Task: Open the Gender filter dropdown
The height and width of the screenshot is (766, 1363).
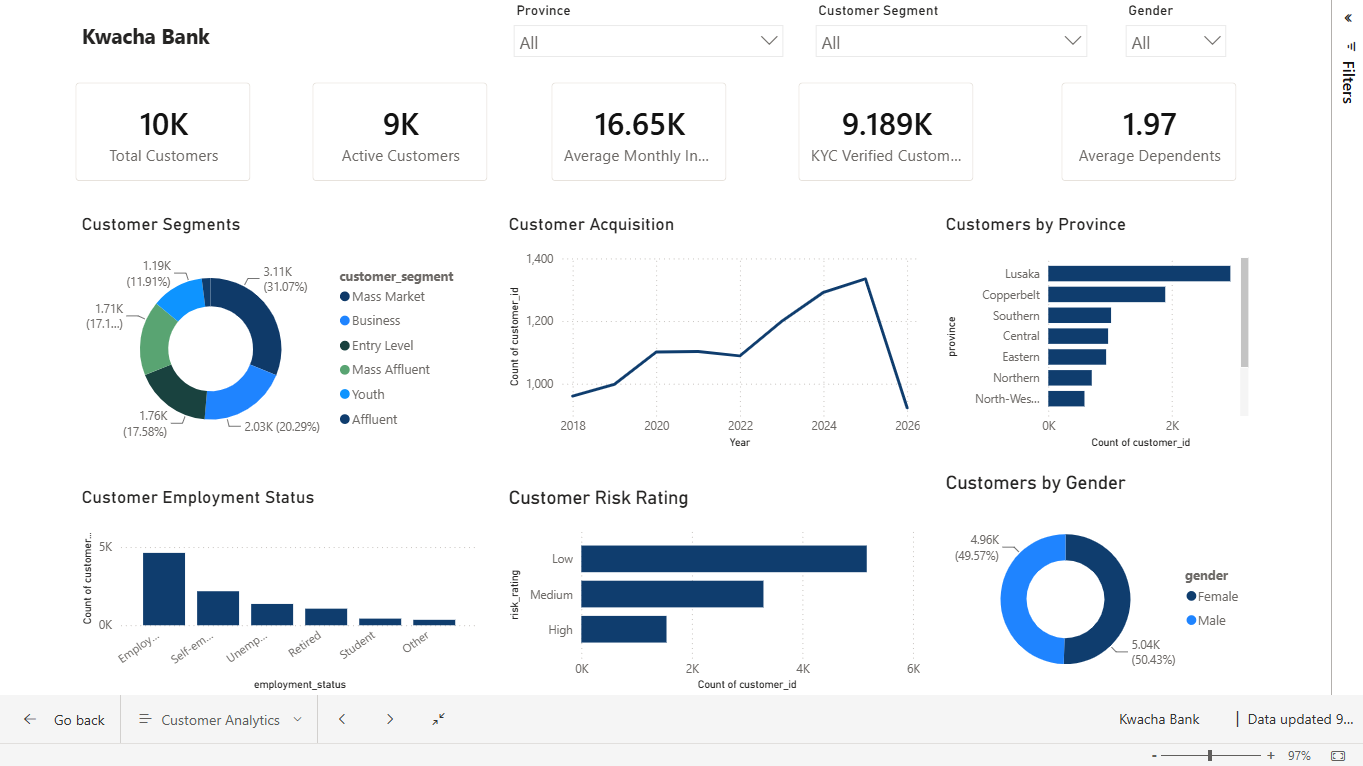Action: [x=1175, y=42]
